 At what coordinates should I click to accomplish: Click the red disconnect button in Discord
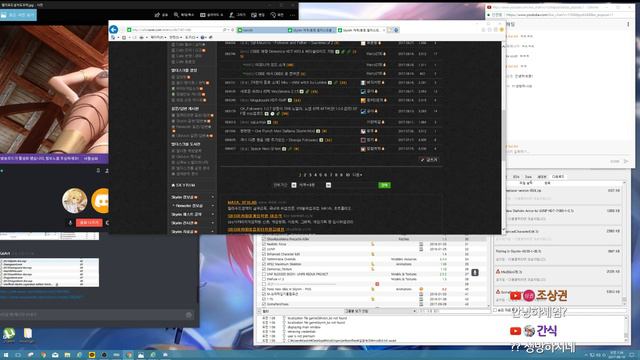(89, 223)
